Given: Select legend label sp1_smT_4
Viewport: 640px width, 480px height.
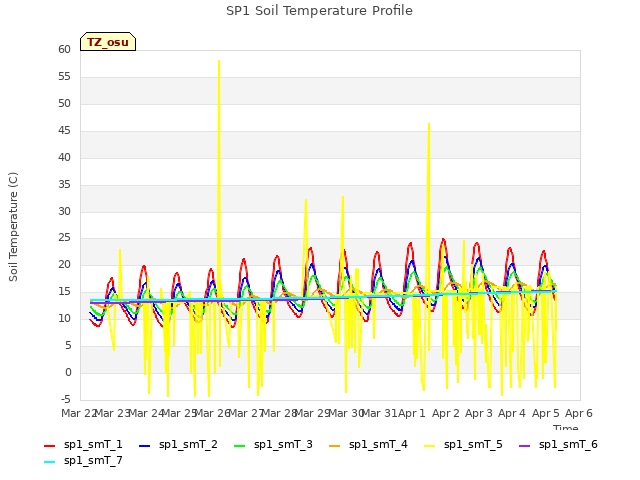Looking at the screenshot, I should (x=378, y=444).
